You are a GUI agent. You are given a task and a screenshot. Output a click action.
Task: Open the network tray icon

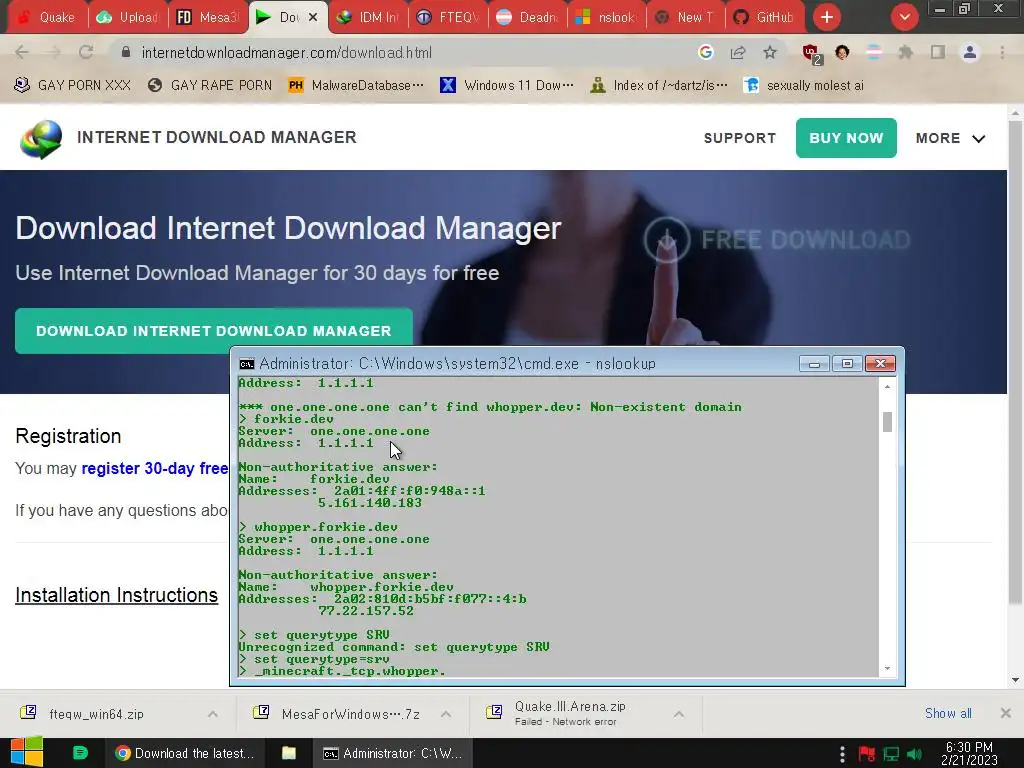coord(891,754)
